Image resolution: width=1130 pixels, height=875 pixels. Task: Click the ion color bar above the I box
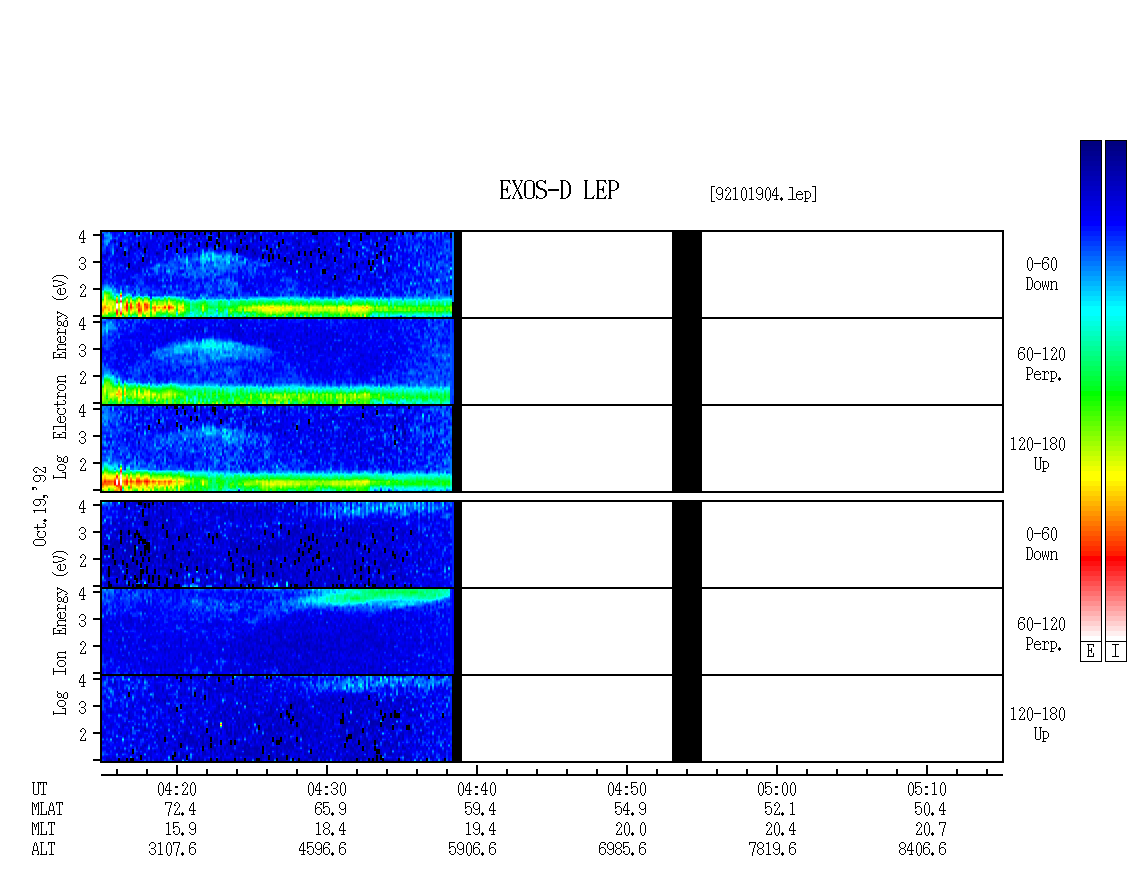pyautogui.click(x=1116, y=390)
